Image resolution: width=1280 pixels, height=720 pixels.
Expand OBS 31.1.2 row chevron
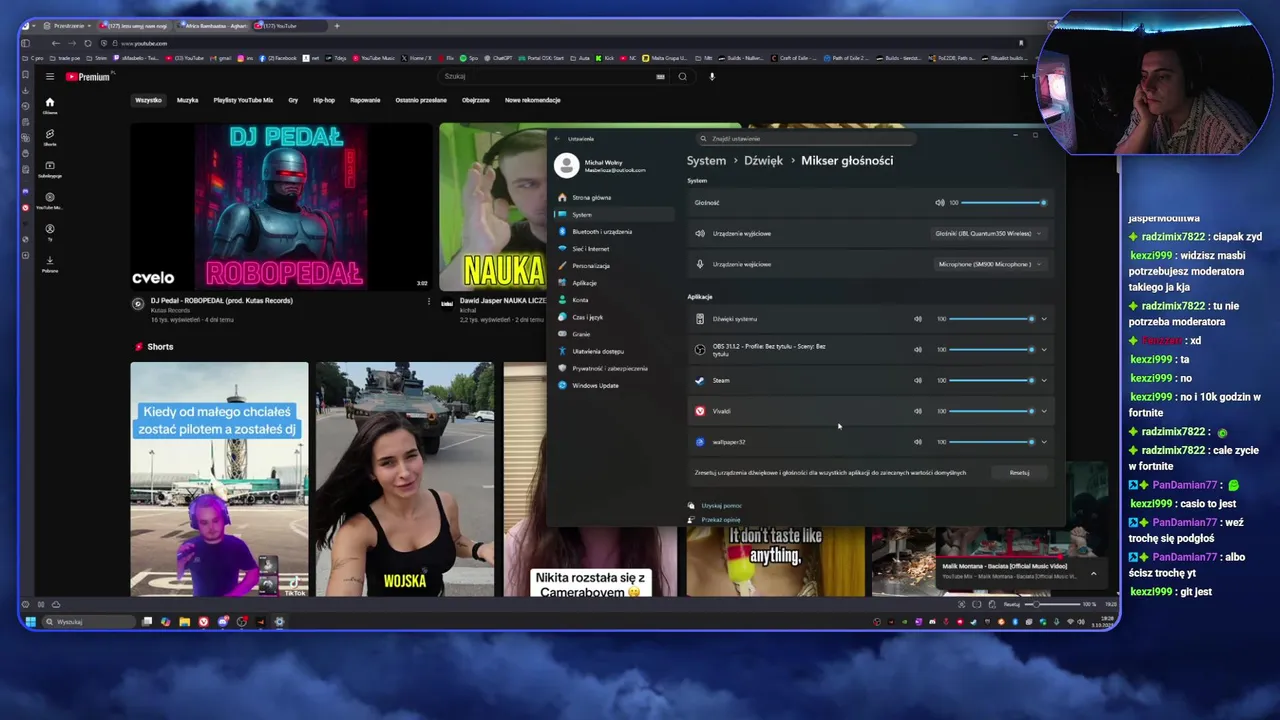tap(1044, 350)
